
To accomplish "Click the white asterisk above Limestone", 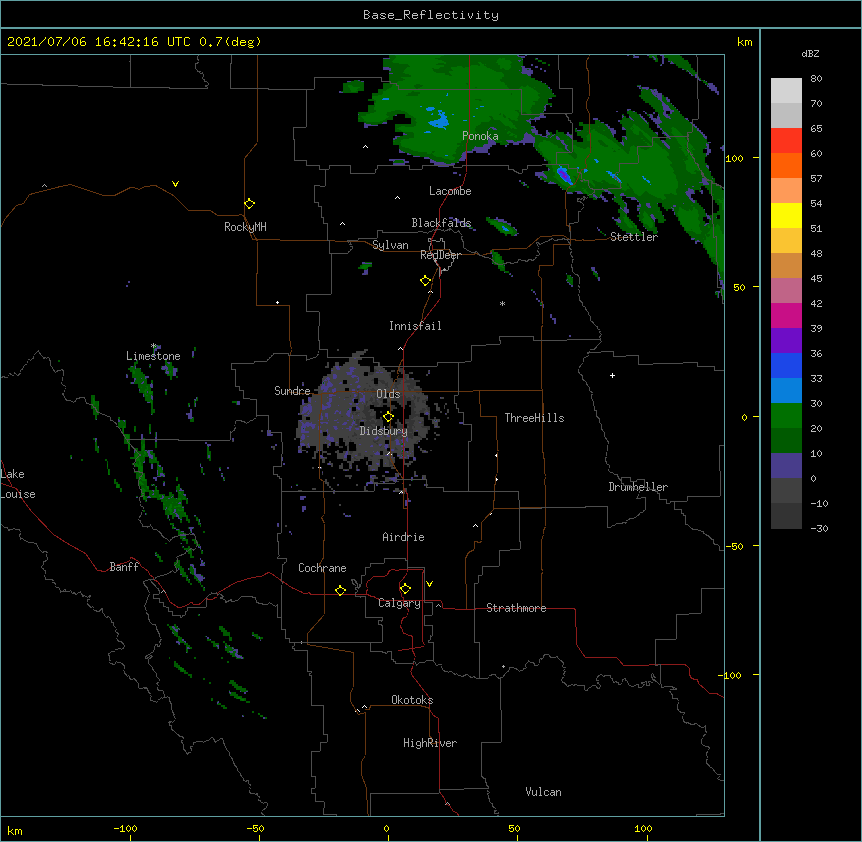I will pyautogui.click(x=154, y=346).
